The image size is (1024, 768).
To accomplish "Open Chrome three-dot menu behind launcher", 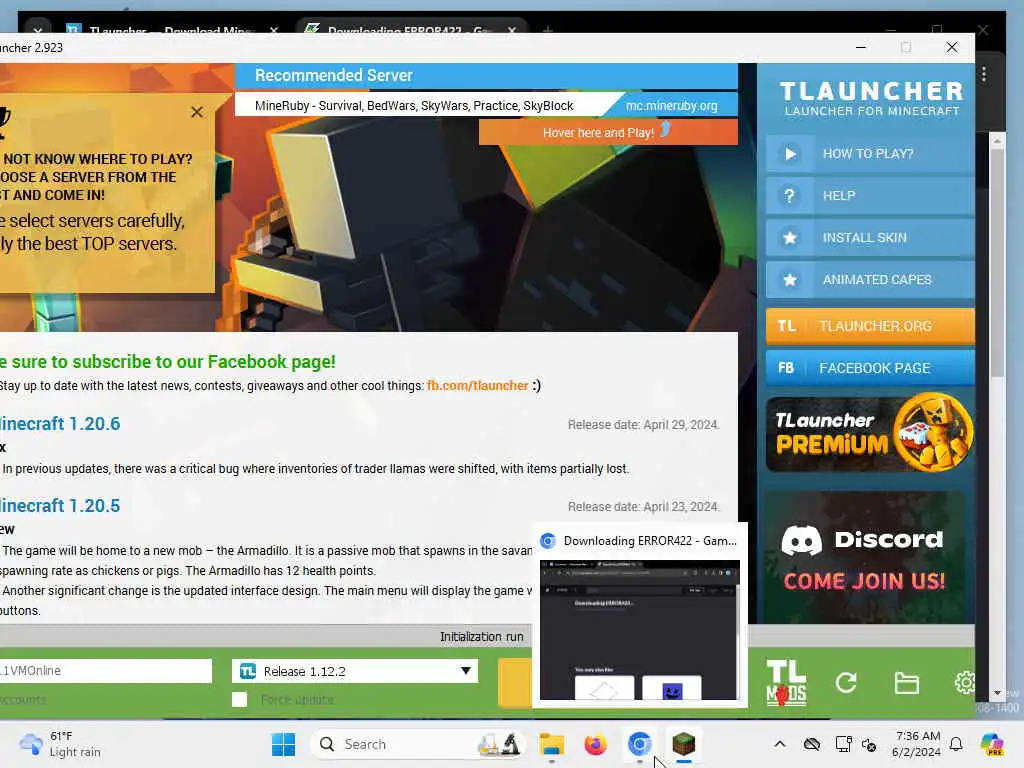I will tap(984, 75).
